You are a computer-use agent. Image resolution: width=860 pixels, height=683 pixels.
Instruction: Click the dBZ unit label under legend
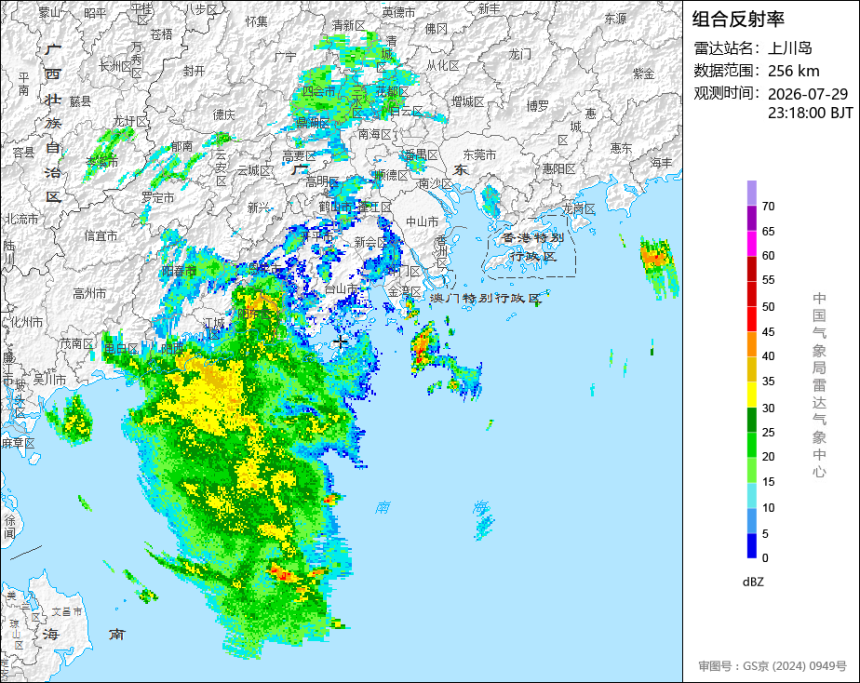point(753,582)
